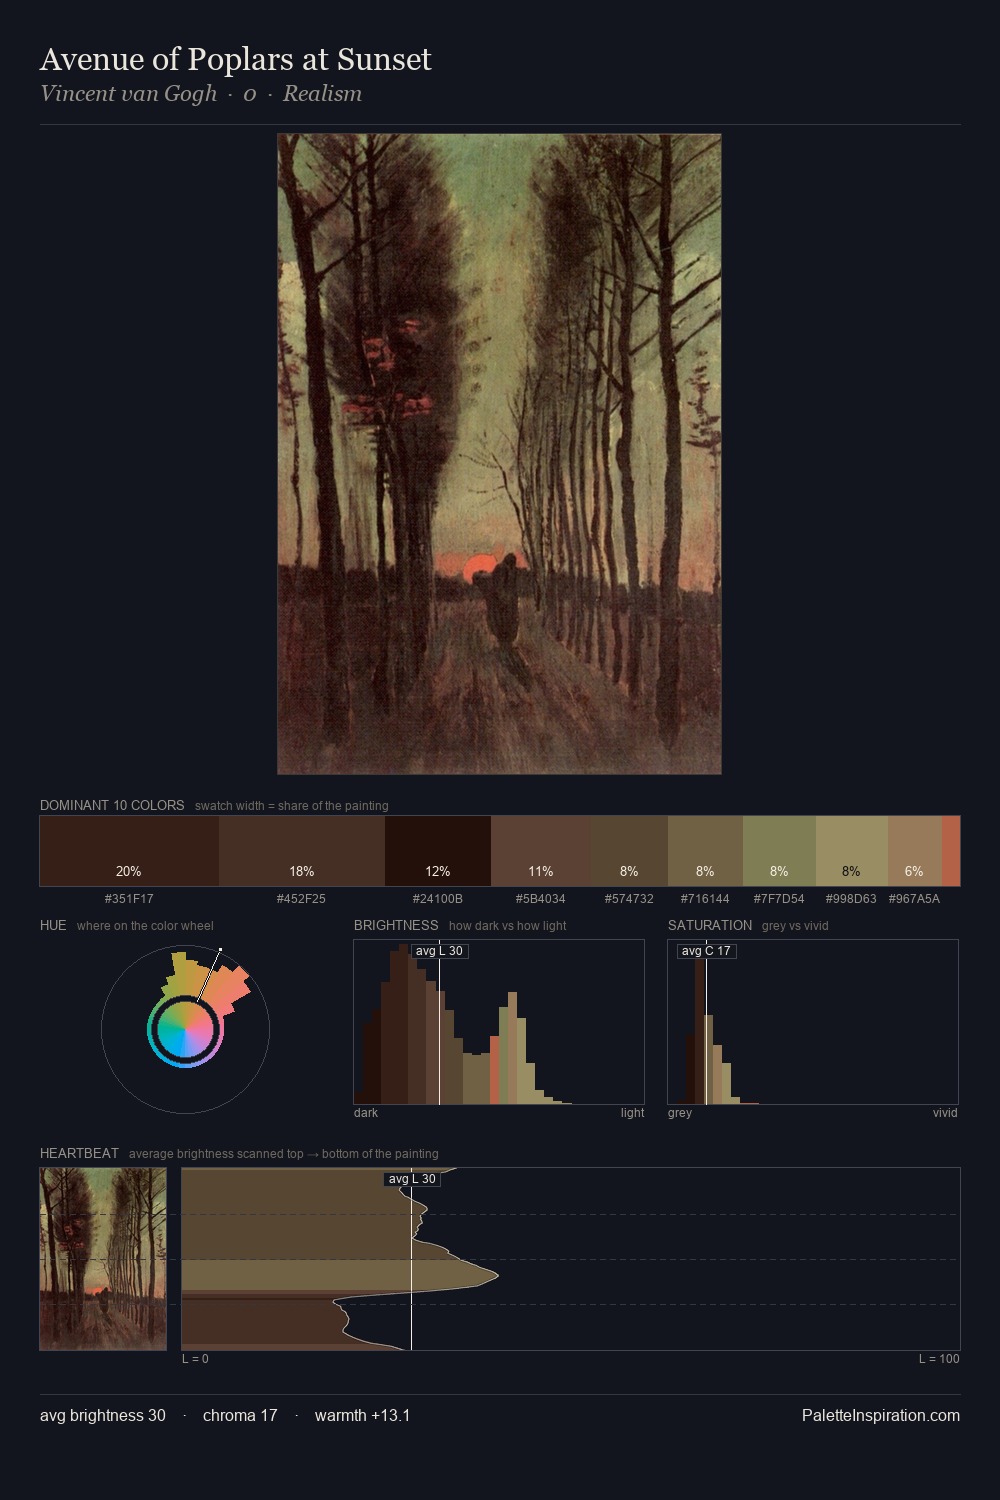Select the tan #998D63 swatch
The image size is (1000, 1500).
coord(852,851)
